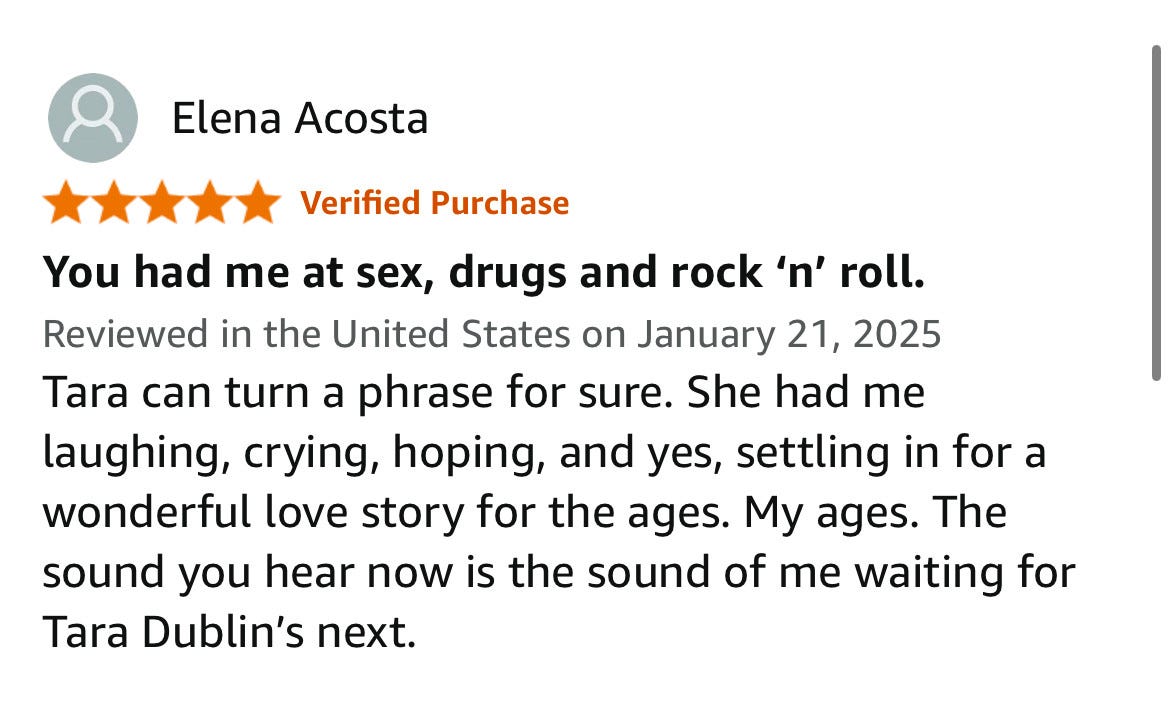This screenshot has height=710, width=1170.
Task: Select the third orange rating star
Action: click(x=162, y=203)
